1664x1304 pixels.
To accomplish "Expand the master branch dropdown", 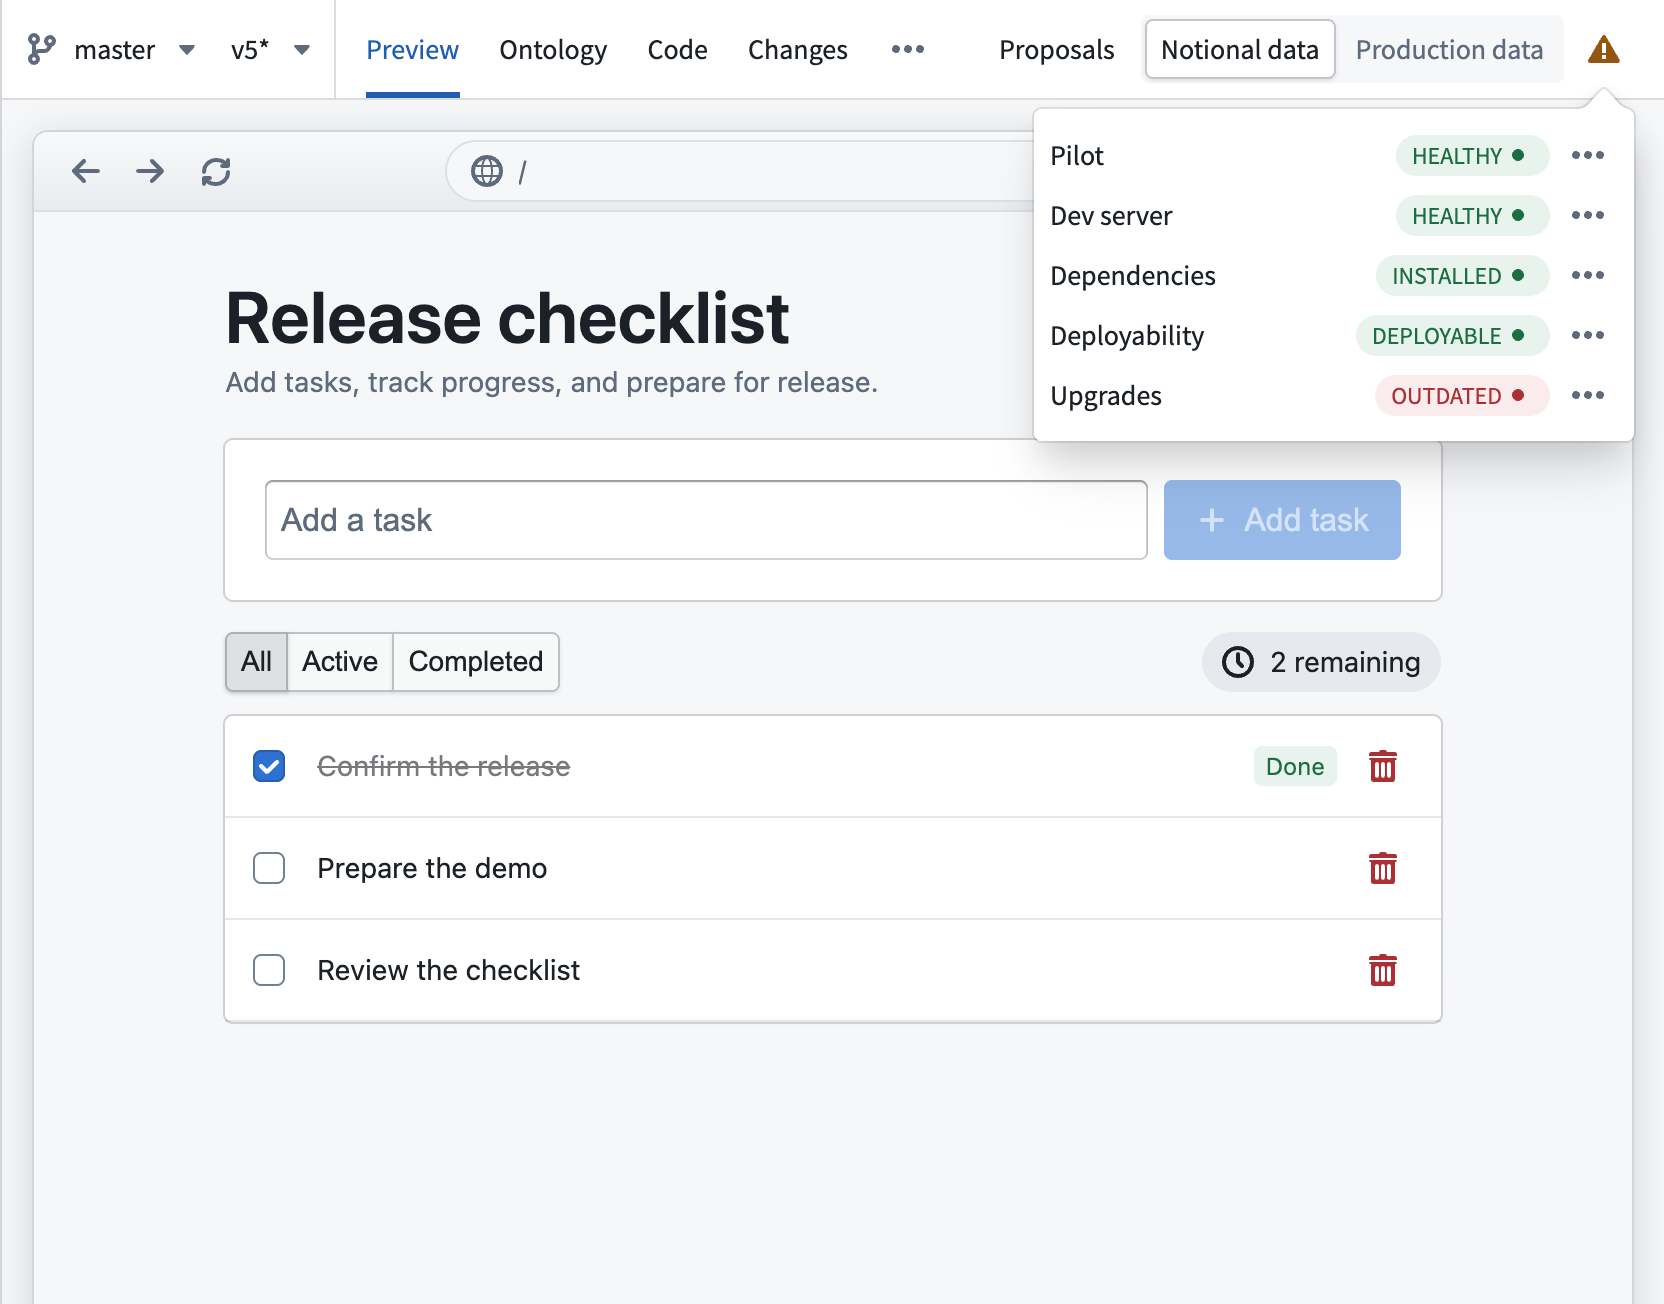I will 187,50.
